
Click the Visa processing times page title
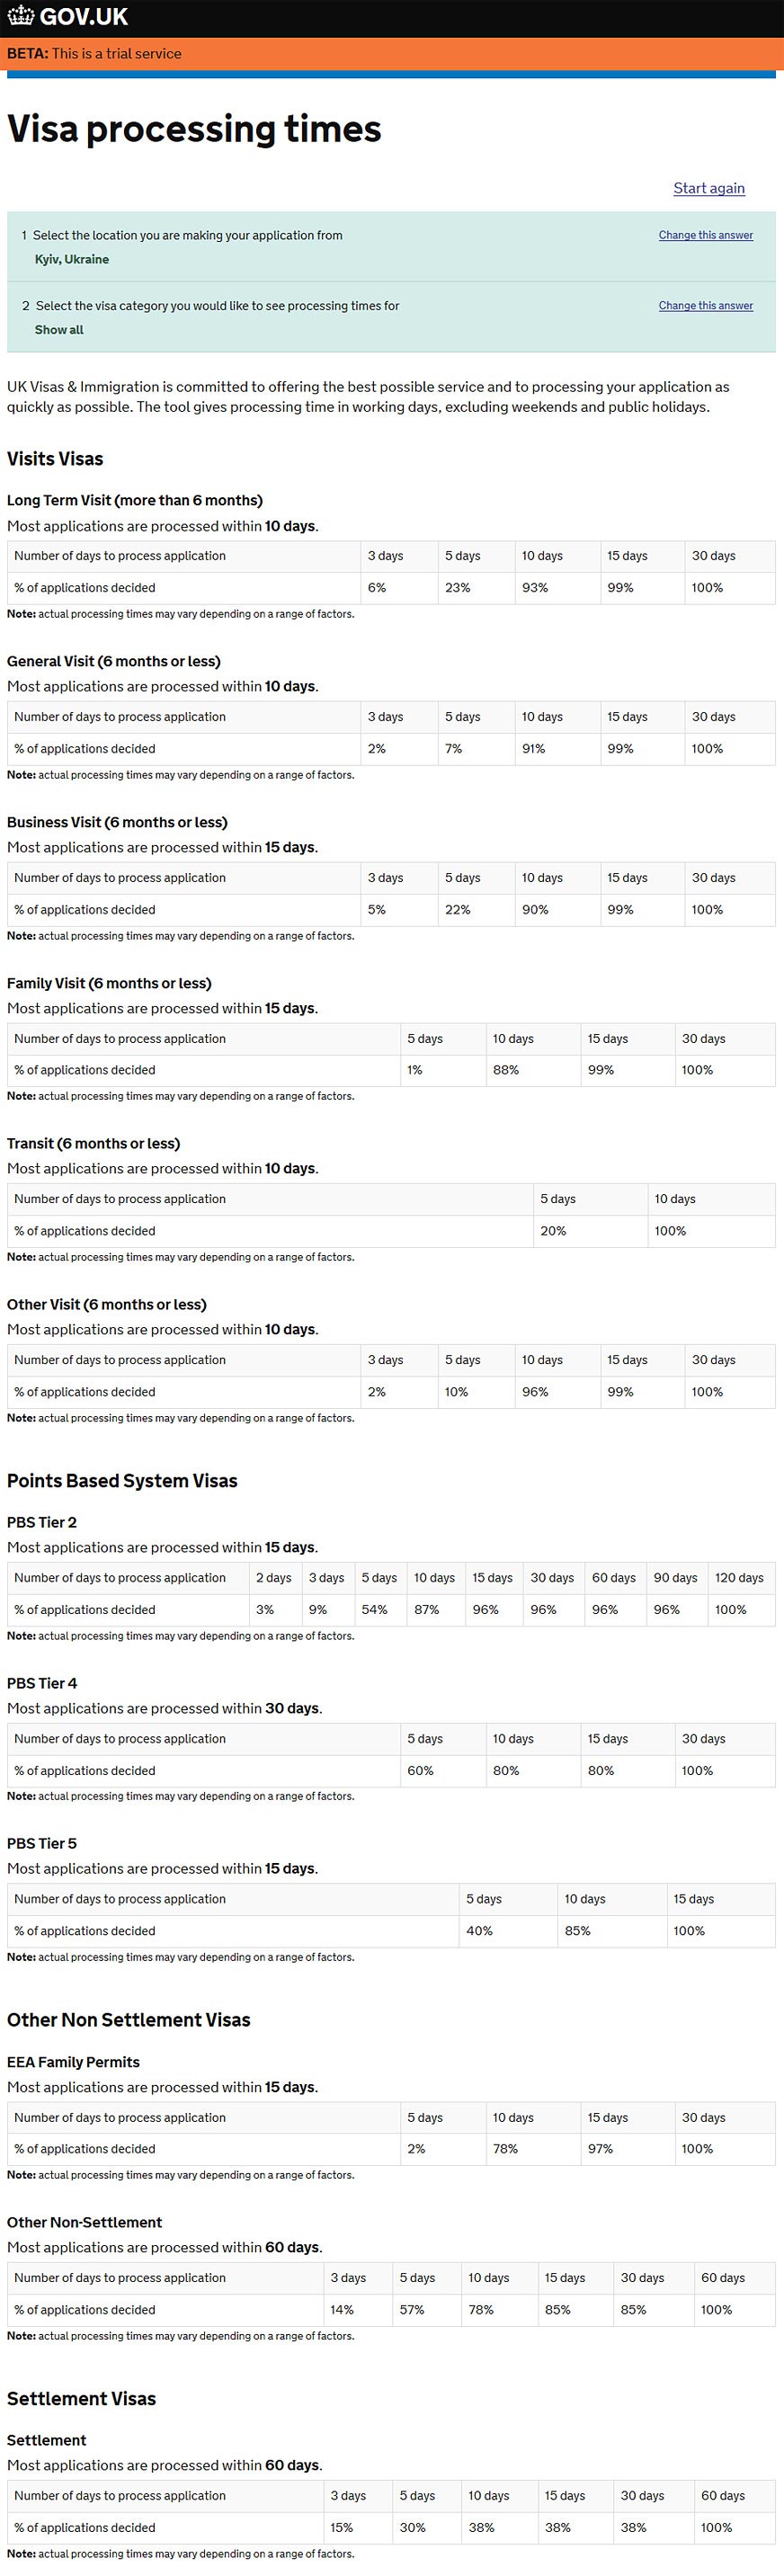[x=194, y=129]
